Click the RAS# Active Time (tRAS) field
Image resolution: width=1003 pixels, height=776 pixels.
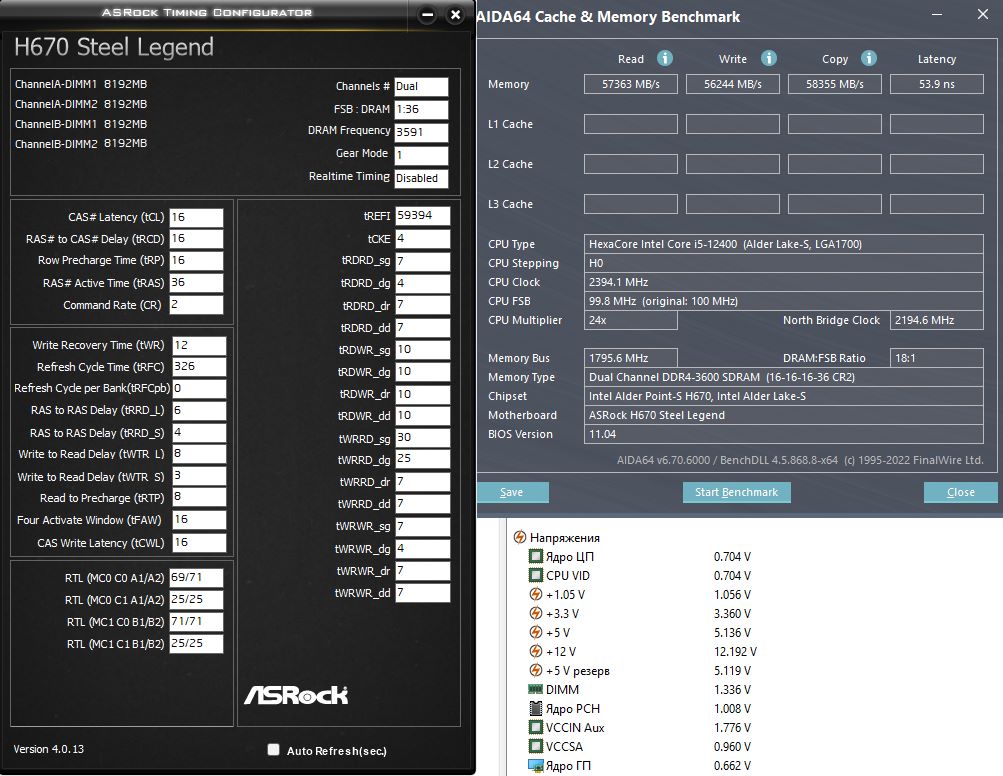pyautogui.click(x=196, y=283)
